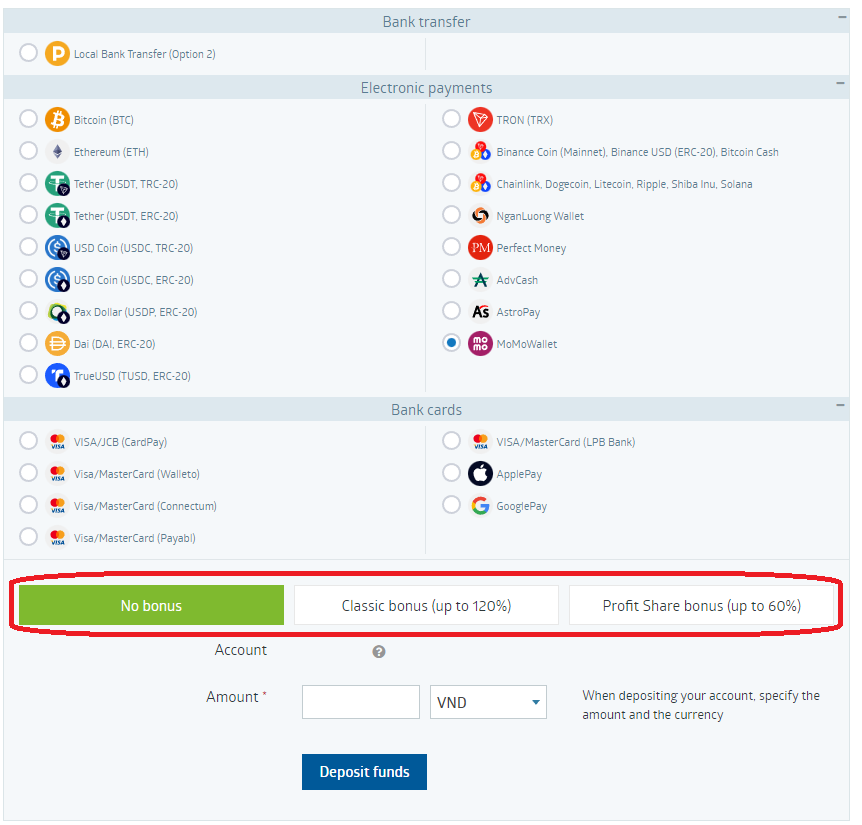
Task: Click the Tether USDT TRC-20 icon
Action: (x=57, y=184)
